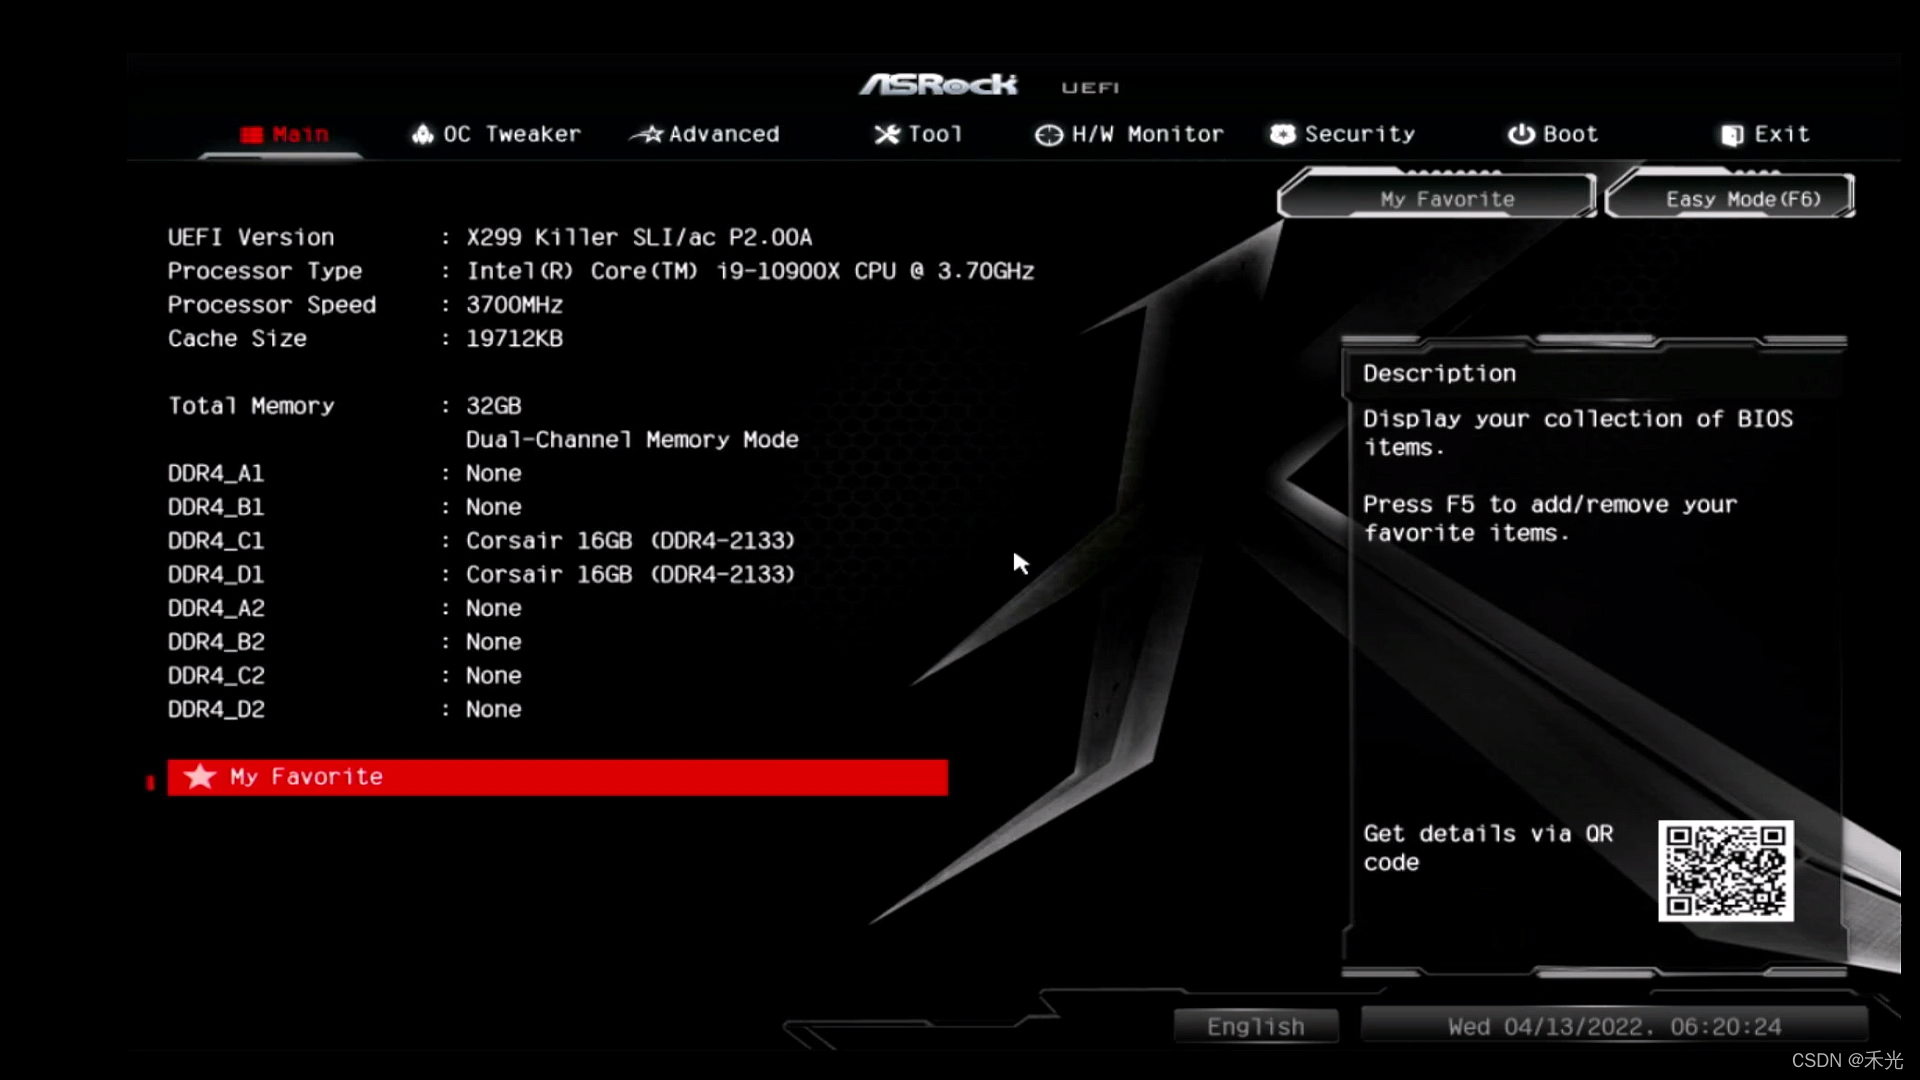Click the Security shield icon
Screen dimensions: 1920x1080
[1282, 134]
